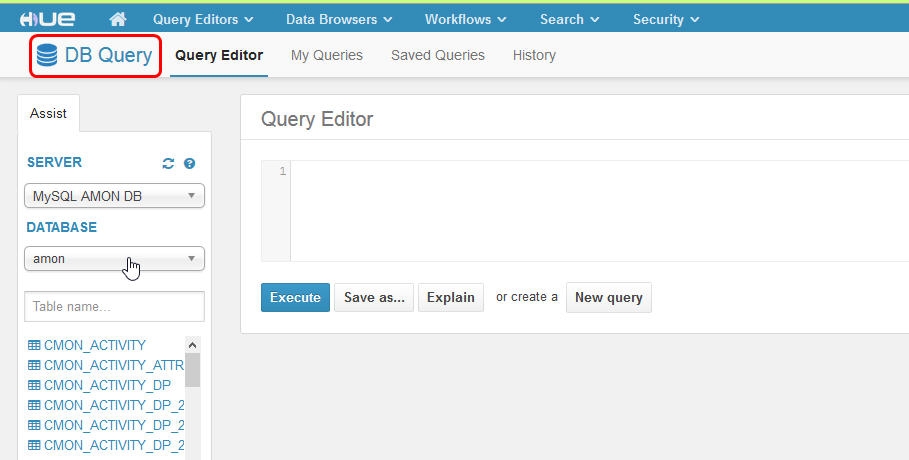Go to the Home icon

118,19
